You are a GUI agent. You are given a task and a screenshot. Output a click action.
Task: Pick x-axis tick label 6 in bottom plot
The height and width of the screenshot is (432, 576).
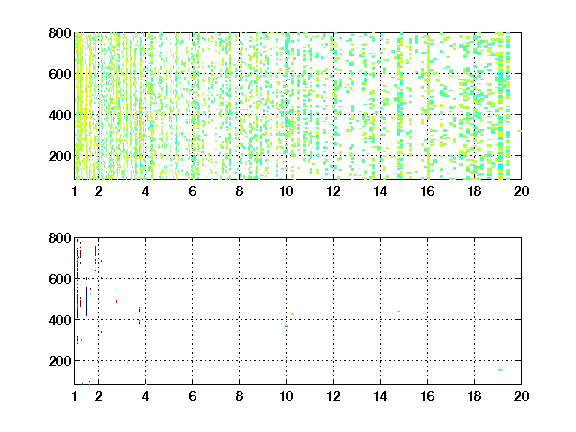pyautogui.click(x=192, y=396)
